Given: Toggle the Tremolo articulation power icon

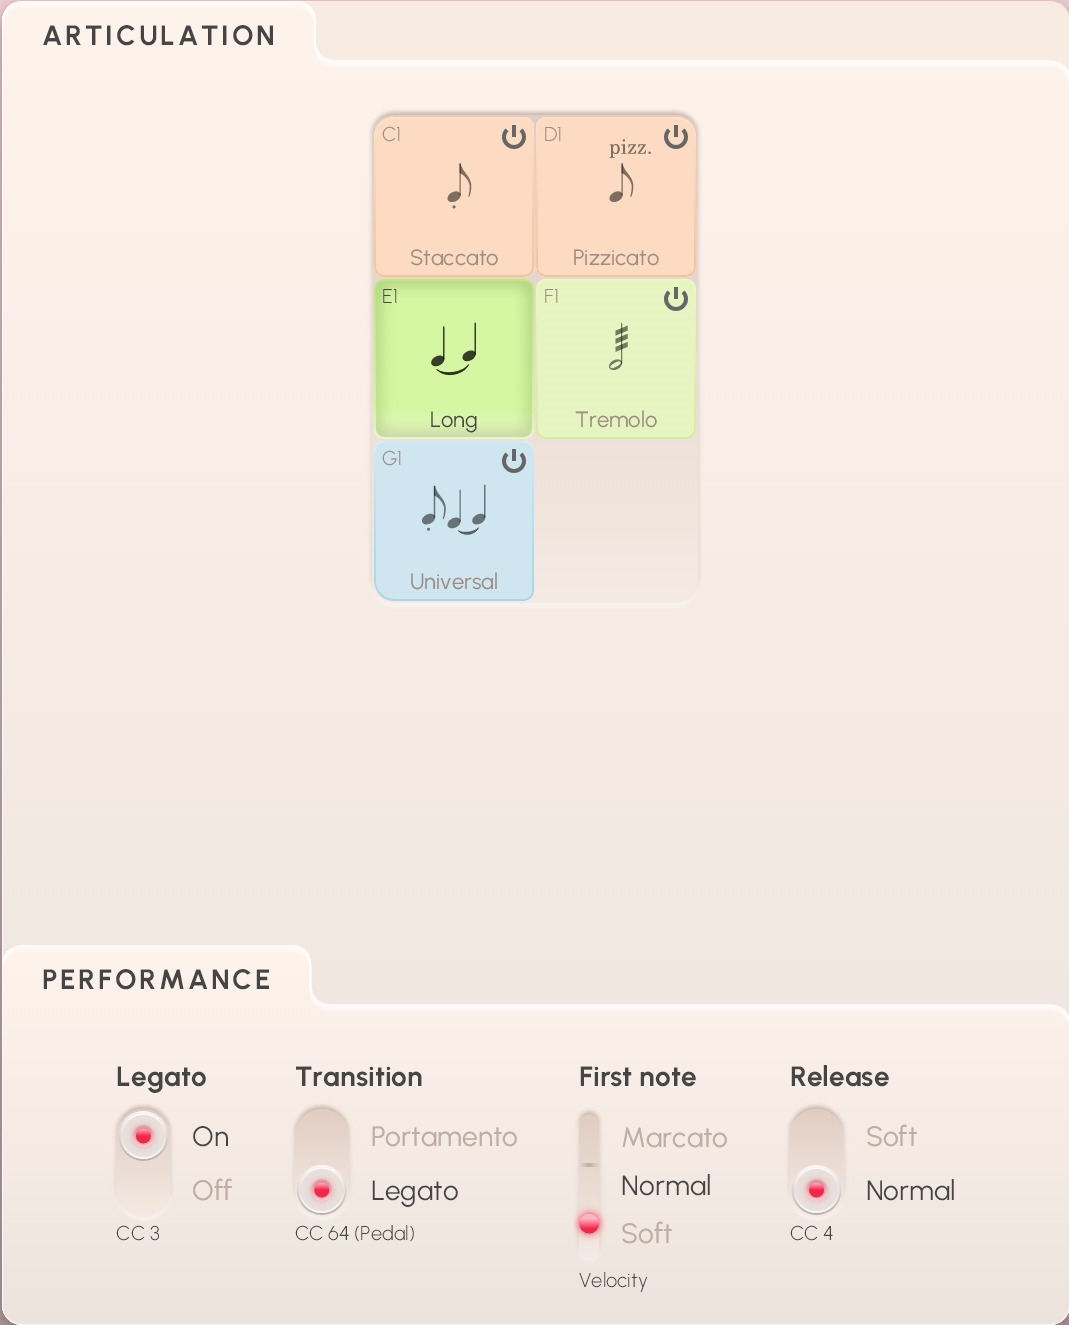Looking at the screenshot, I should point(676,299).
